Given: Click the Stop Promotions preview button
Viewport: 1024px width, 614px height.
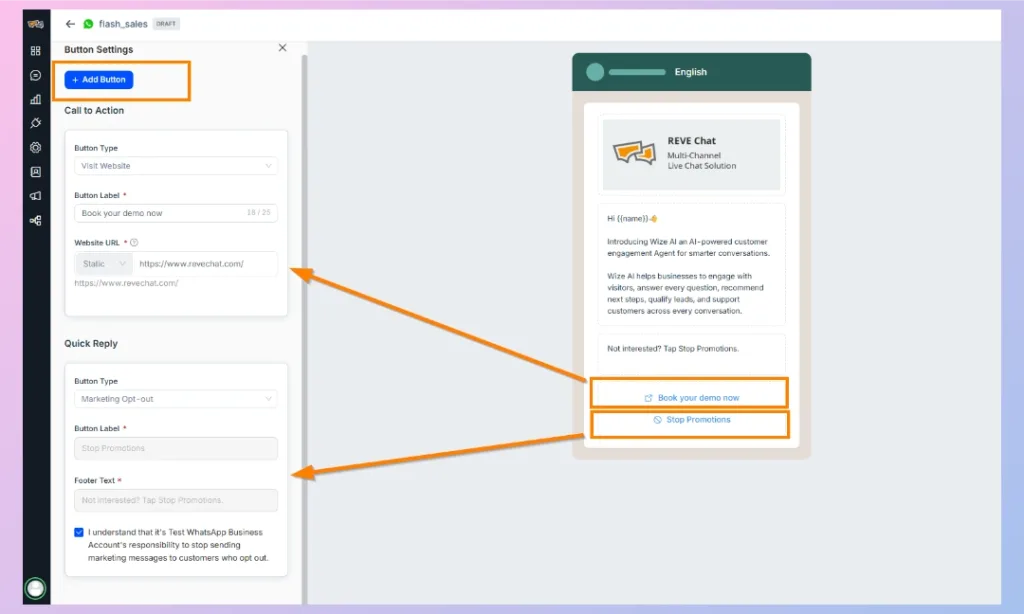Looking at the screenshot, I should click(x=690, y=420).
